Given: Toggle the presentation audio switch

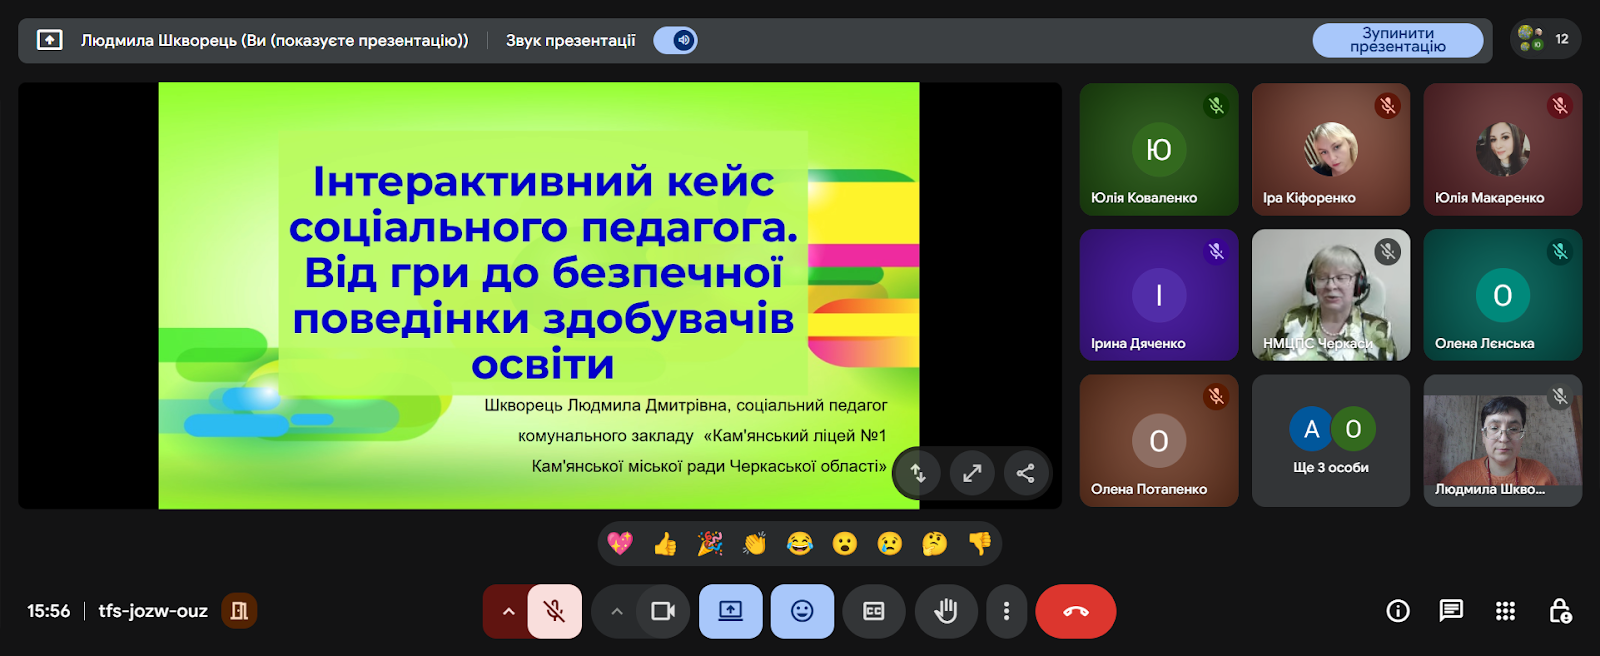Looking at the screenshot, I should [x=676, y=40].
